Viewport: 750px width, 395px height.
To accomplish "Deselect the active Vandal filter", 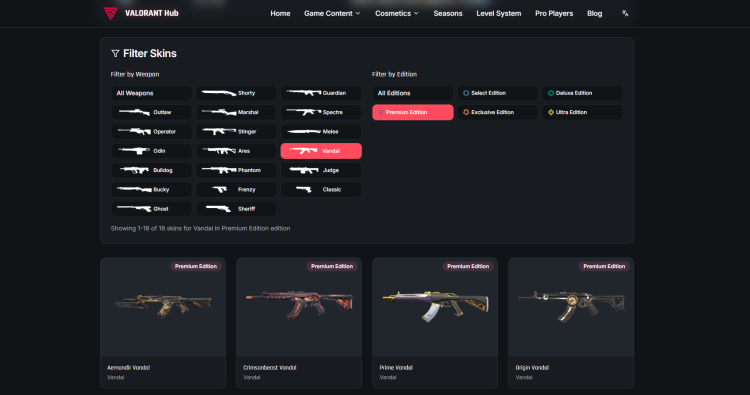I will coord(321,151).
